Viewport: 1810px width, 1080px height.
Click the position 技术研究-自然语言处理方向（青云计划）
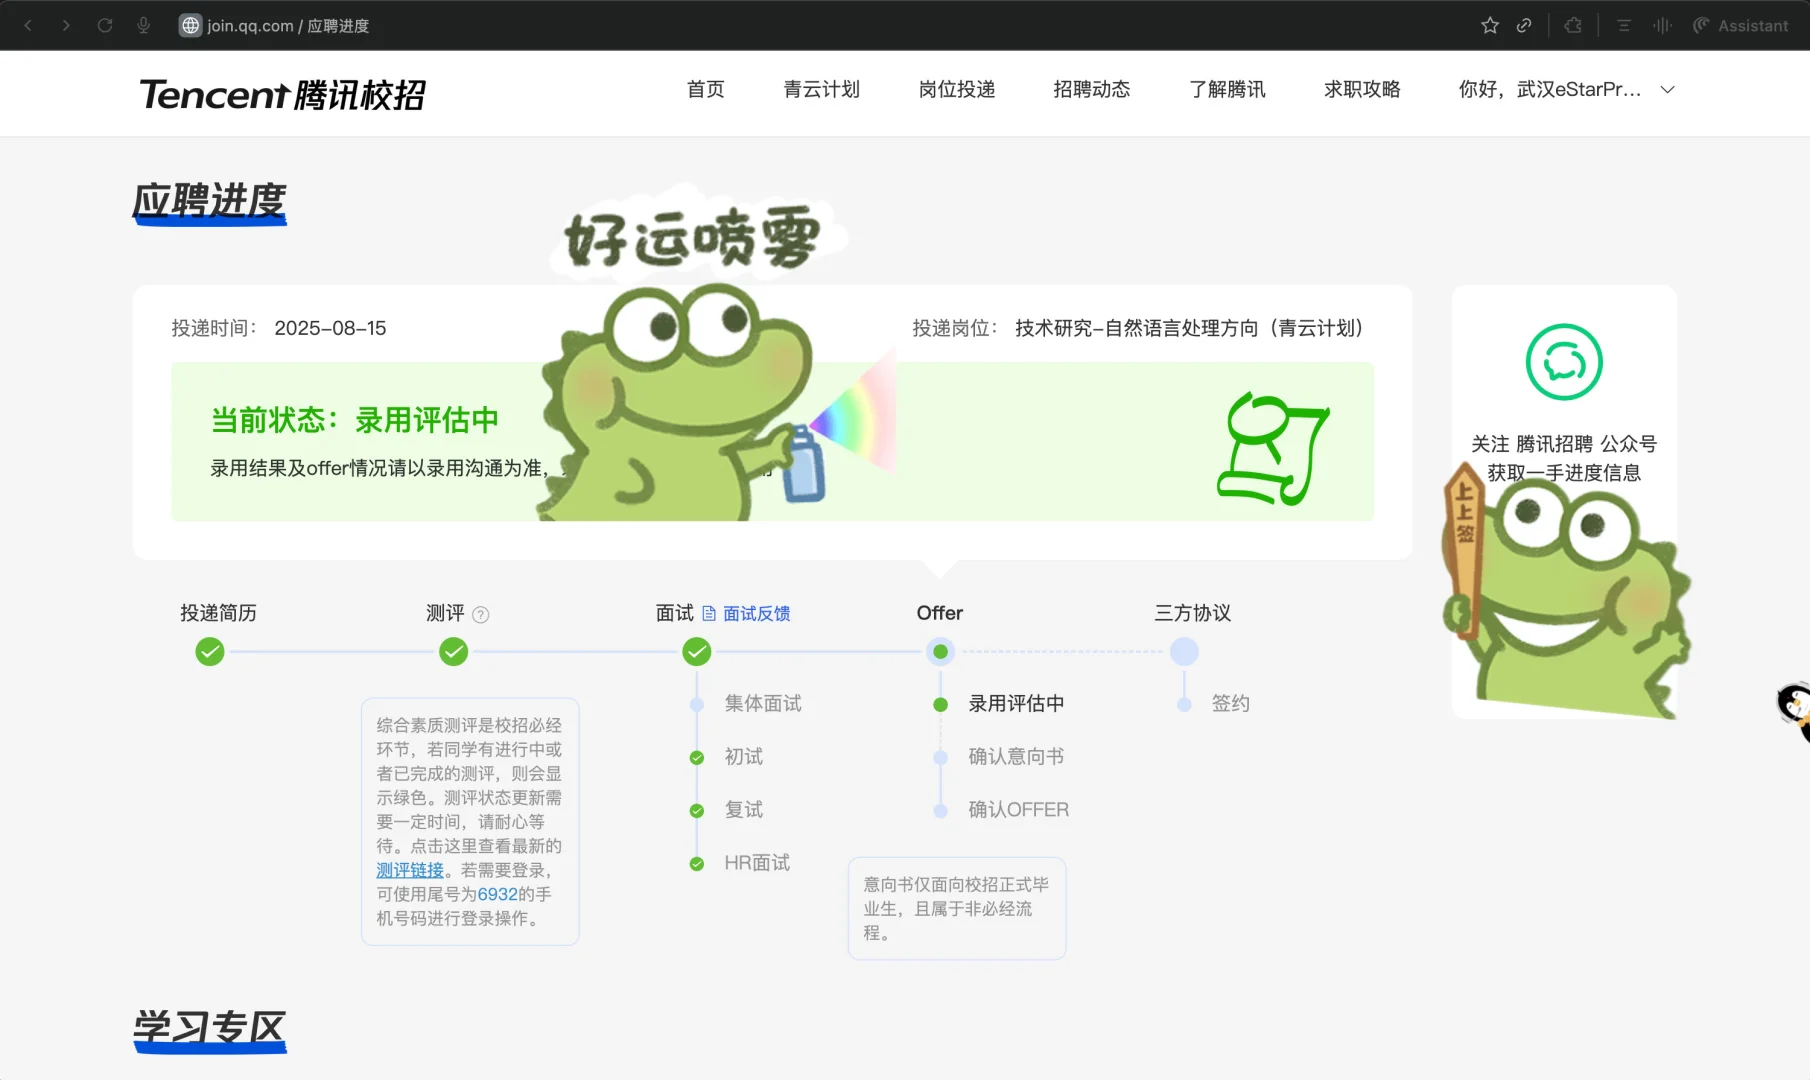(x=1189, y=328)
